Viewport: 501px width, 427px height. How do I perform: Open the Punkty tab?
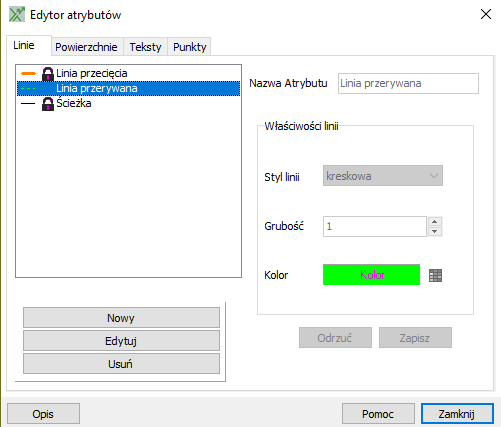pos(190,47)
